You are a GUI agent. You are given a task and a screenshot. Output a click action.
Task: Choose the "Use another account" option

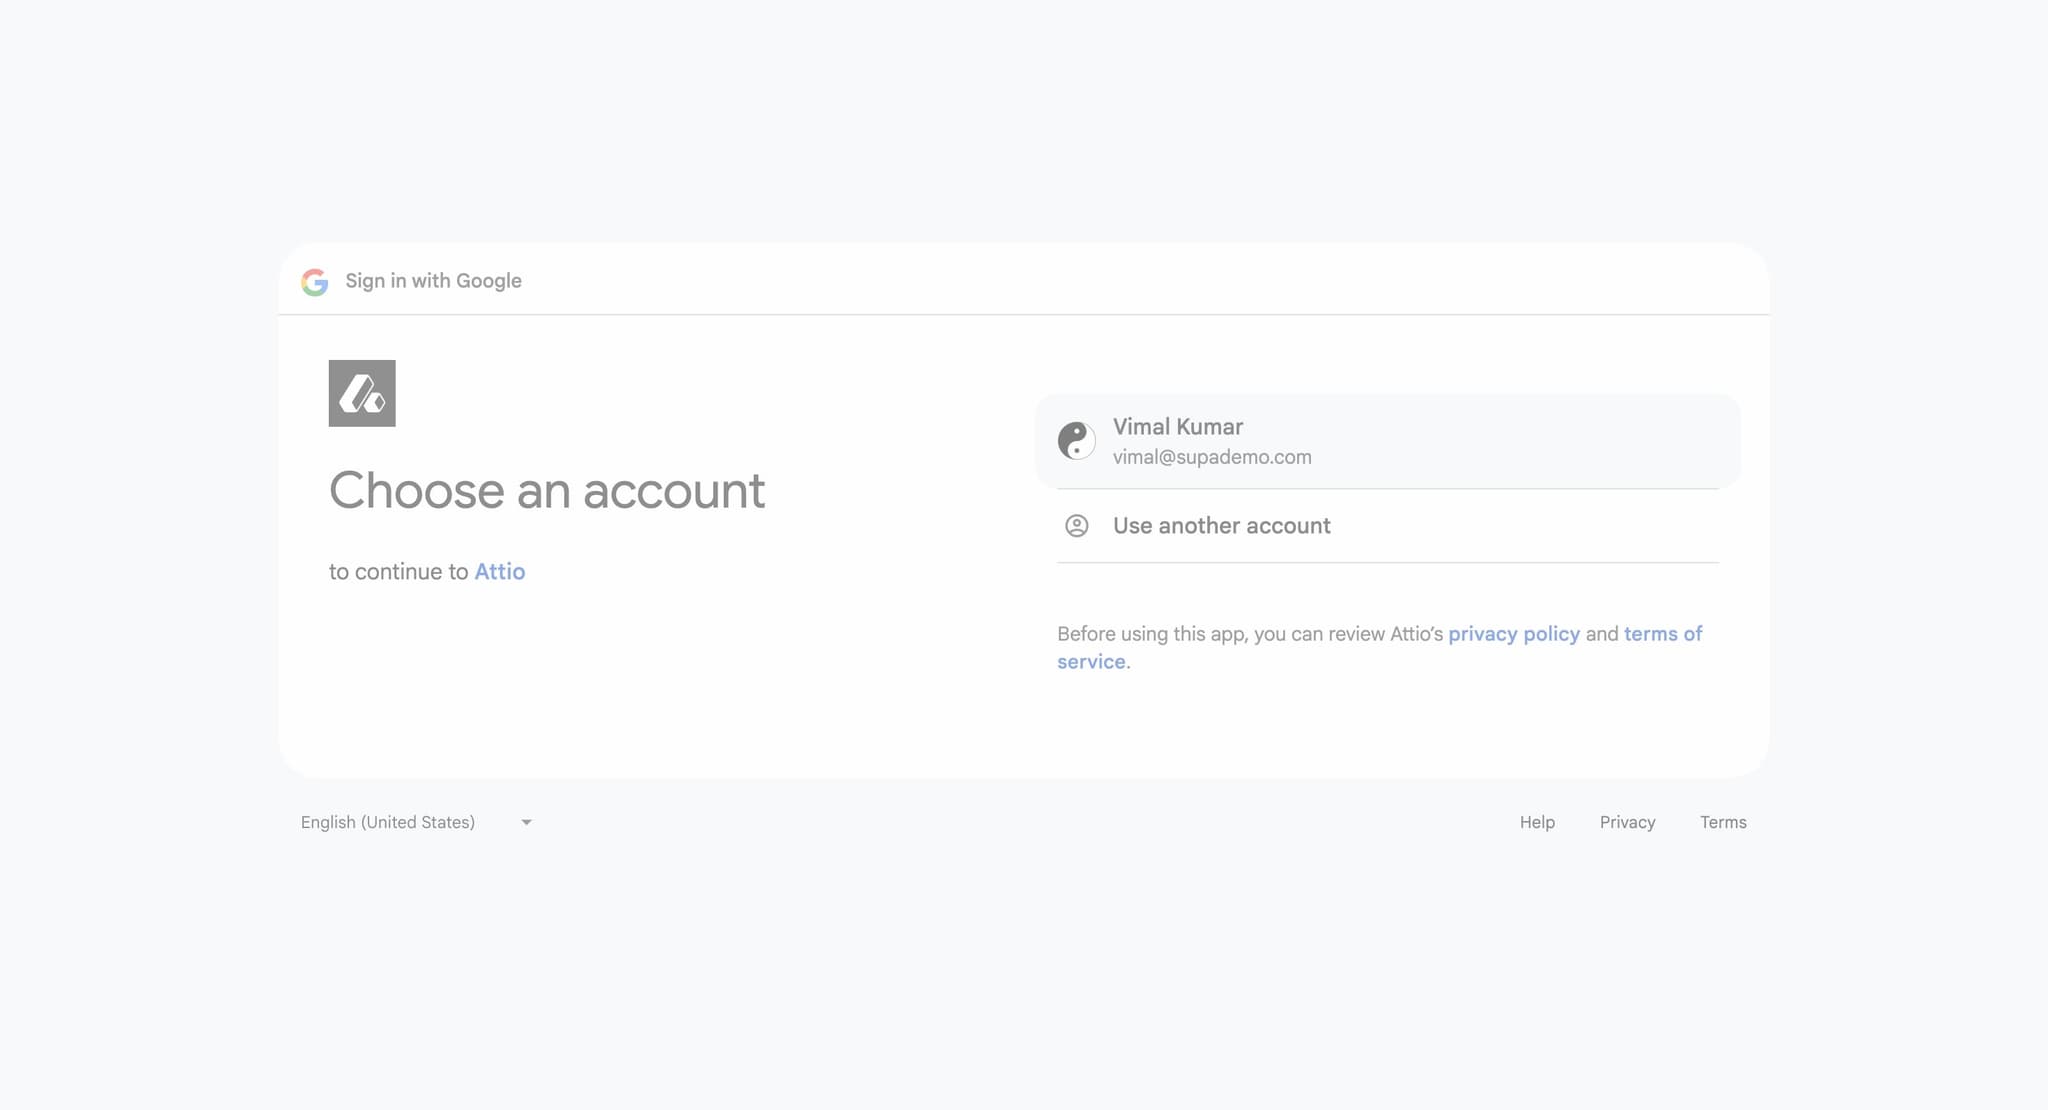click(1221, 525)
